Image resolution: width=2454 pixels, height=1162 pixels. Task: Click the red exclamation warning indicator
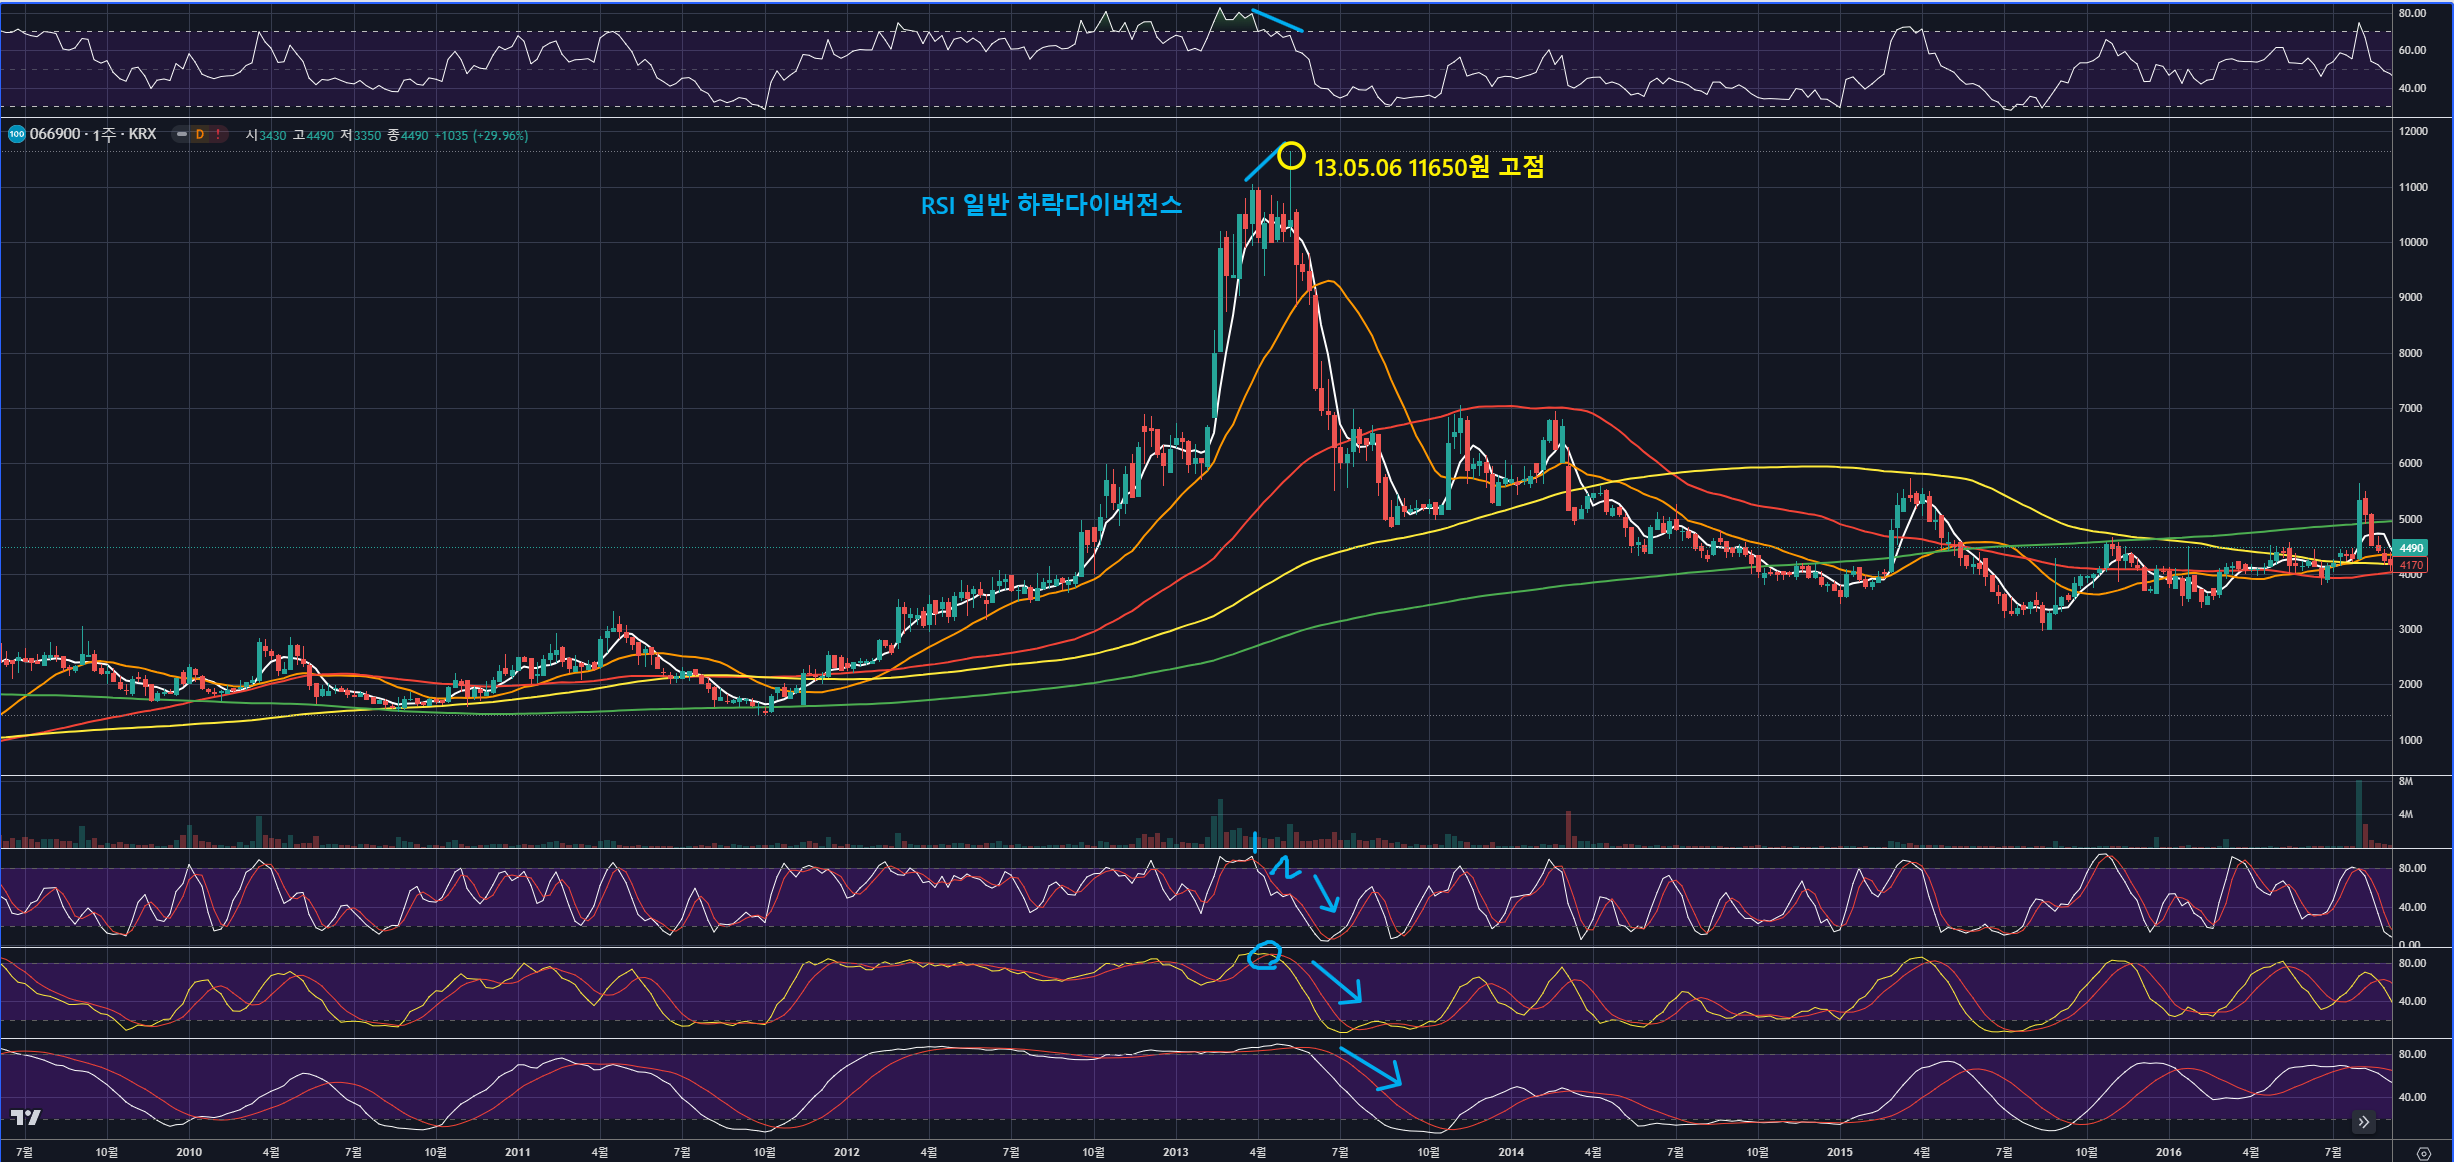click(x=218, y=134)
